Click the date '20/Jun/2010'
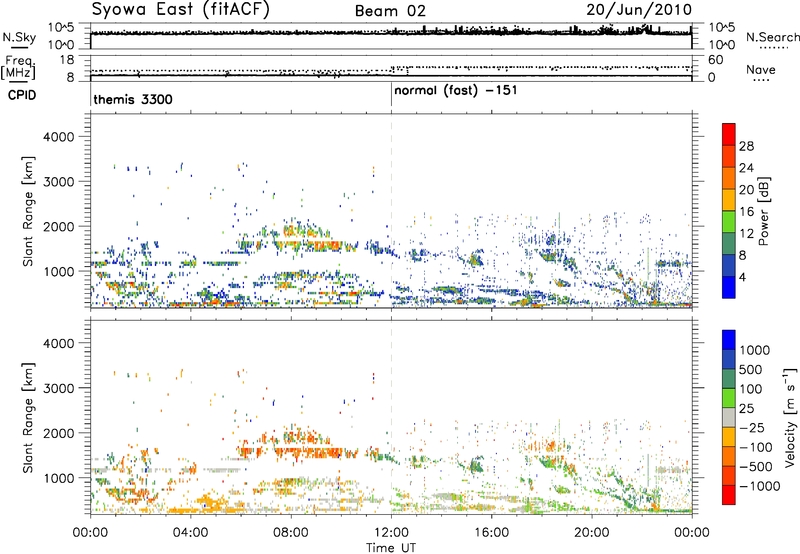 [x=639, y=10]
